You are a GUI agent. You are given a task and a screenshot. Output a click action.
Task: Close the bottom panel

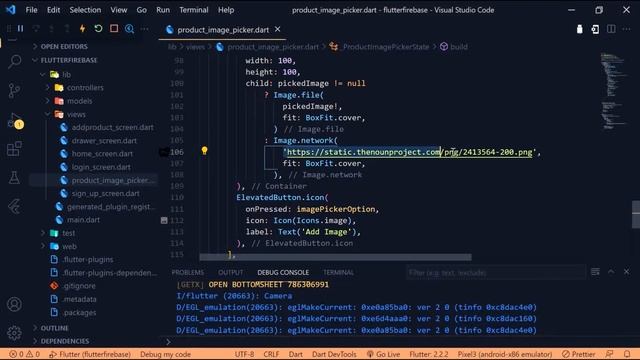click(627, 271)
